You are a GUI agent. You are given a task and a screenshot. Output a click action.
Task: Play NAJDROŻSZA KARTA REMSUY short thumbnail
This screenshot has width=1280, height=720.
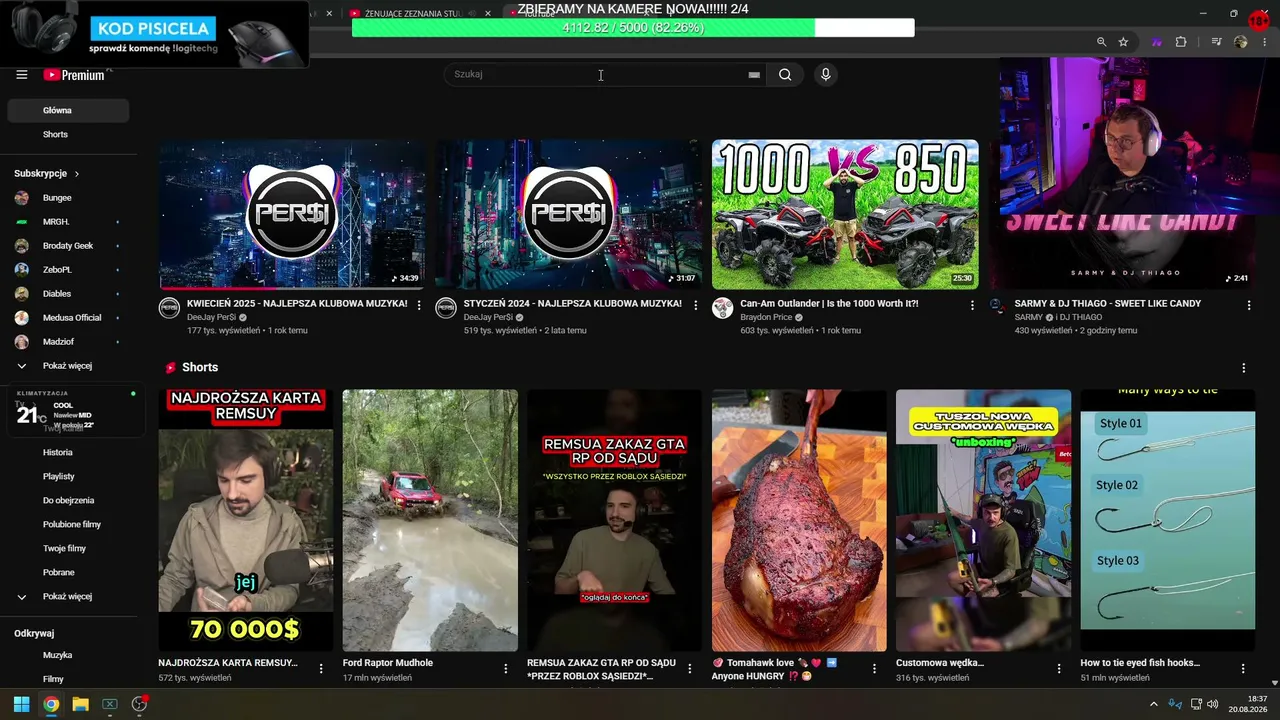click(x=246, y=520)
